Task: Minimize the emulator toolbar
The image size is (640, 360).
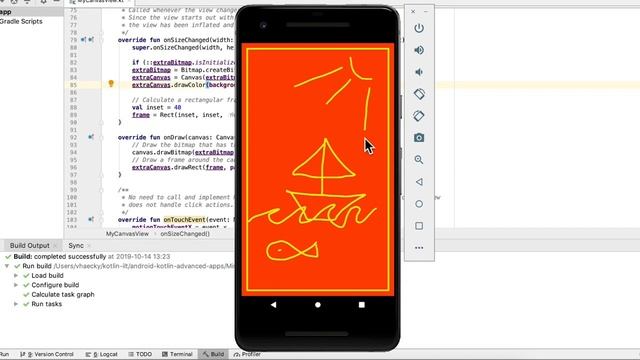Action: pyautogui.click(x=426, y=11)
